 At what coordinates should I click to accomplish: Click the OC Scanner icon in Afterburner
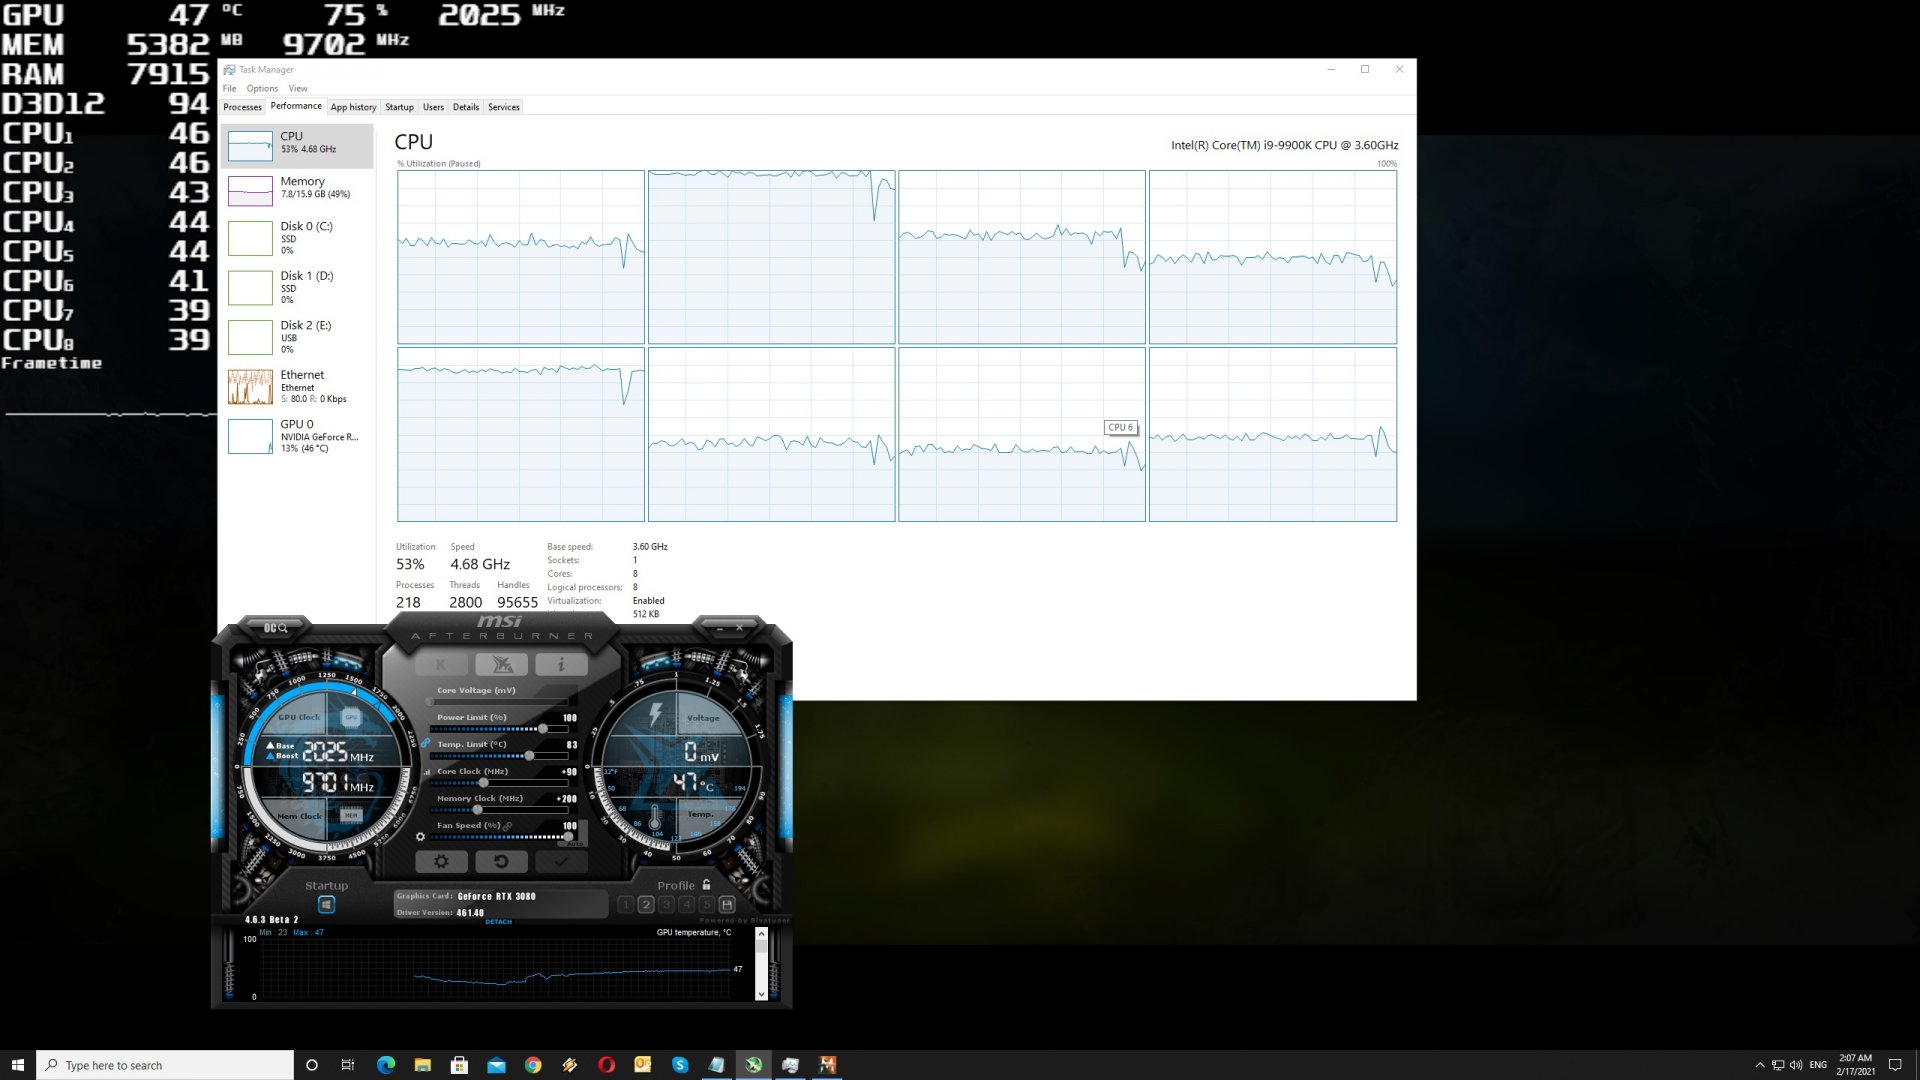point(278,627)
